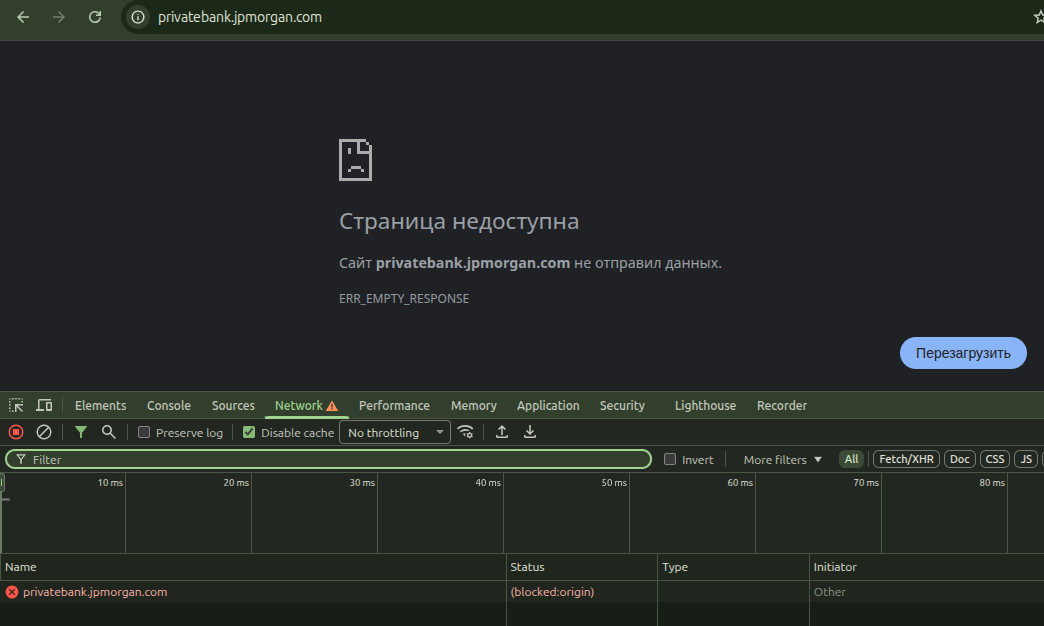Click the export HAR download icon
Image resolution: width=1044 pixels, height=626 pixels.
(x=530, y=432)
